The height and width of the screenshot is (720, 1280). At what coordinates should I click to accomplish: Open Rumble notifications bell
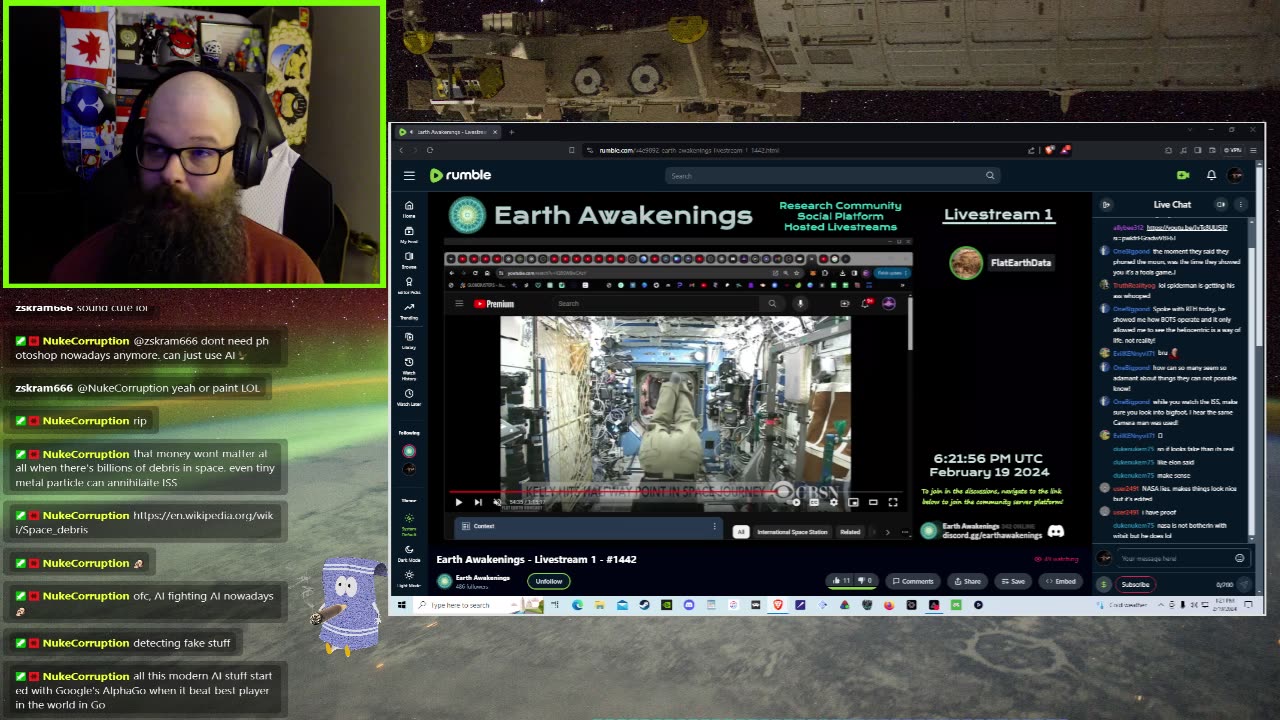[1211, 175]
